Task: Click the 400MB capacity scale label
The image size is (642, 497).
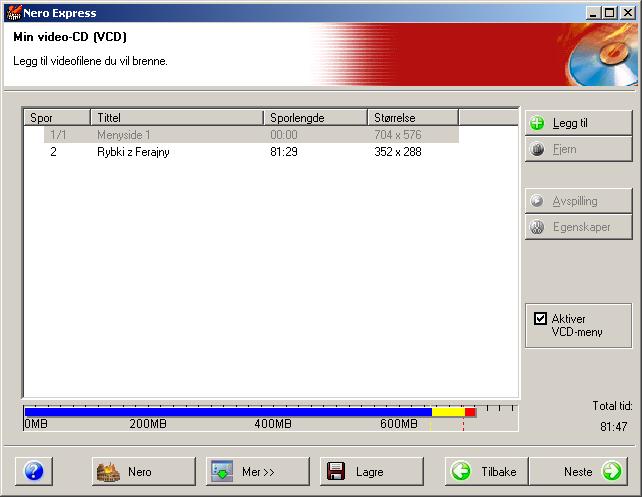Action: 273,423
